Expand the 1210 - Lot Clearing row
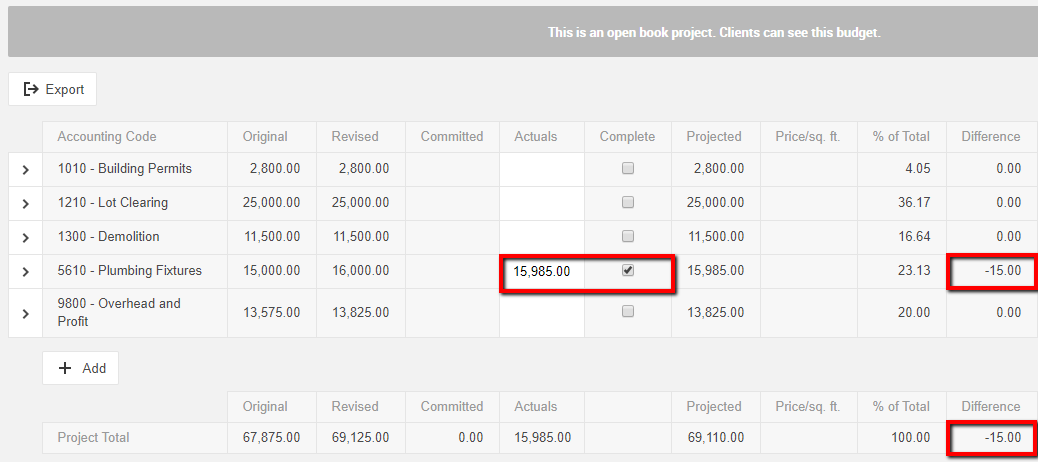The width and height of the screenshot is (1038, 462). pos(26,203)
